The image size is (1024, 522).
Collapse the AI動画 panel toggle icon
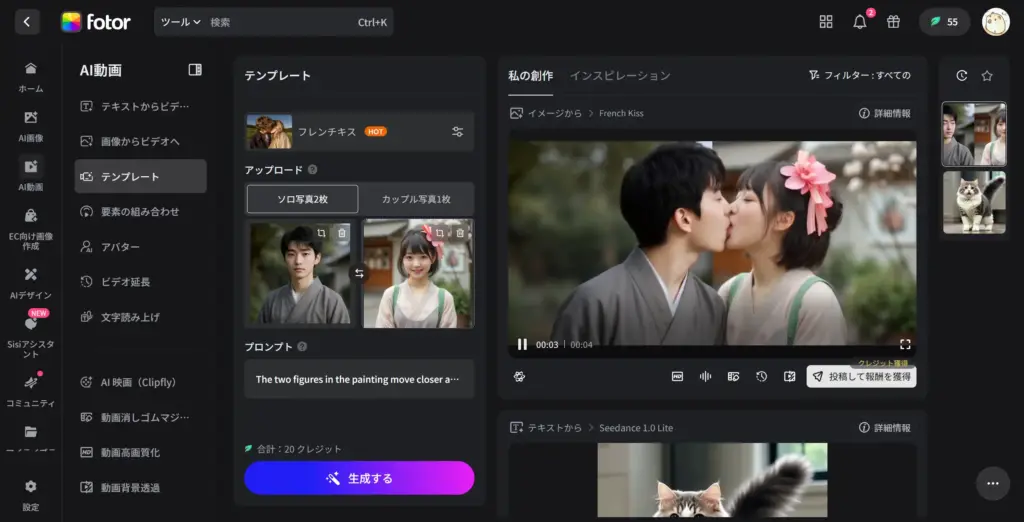(x=195, y=70)
